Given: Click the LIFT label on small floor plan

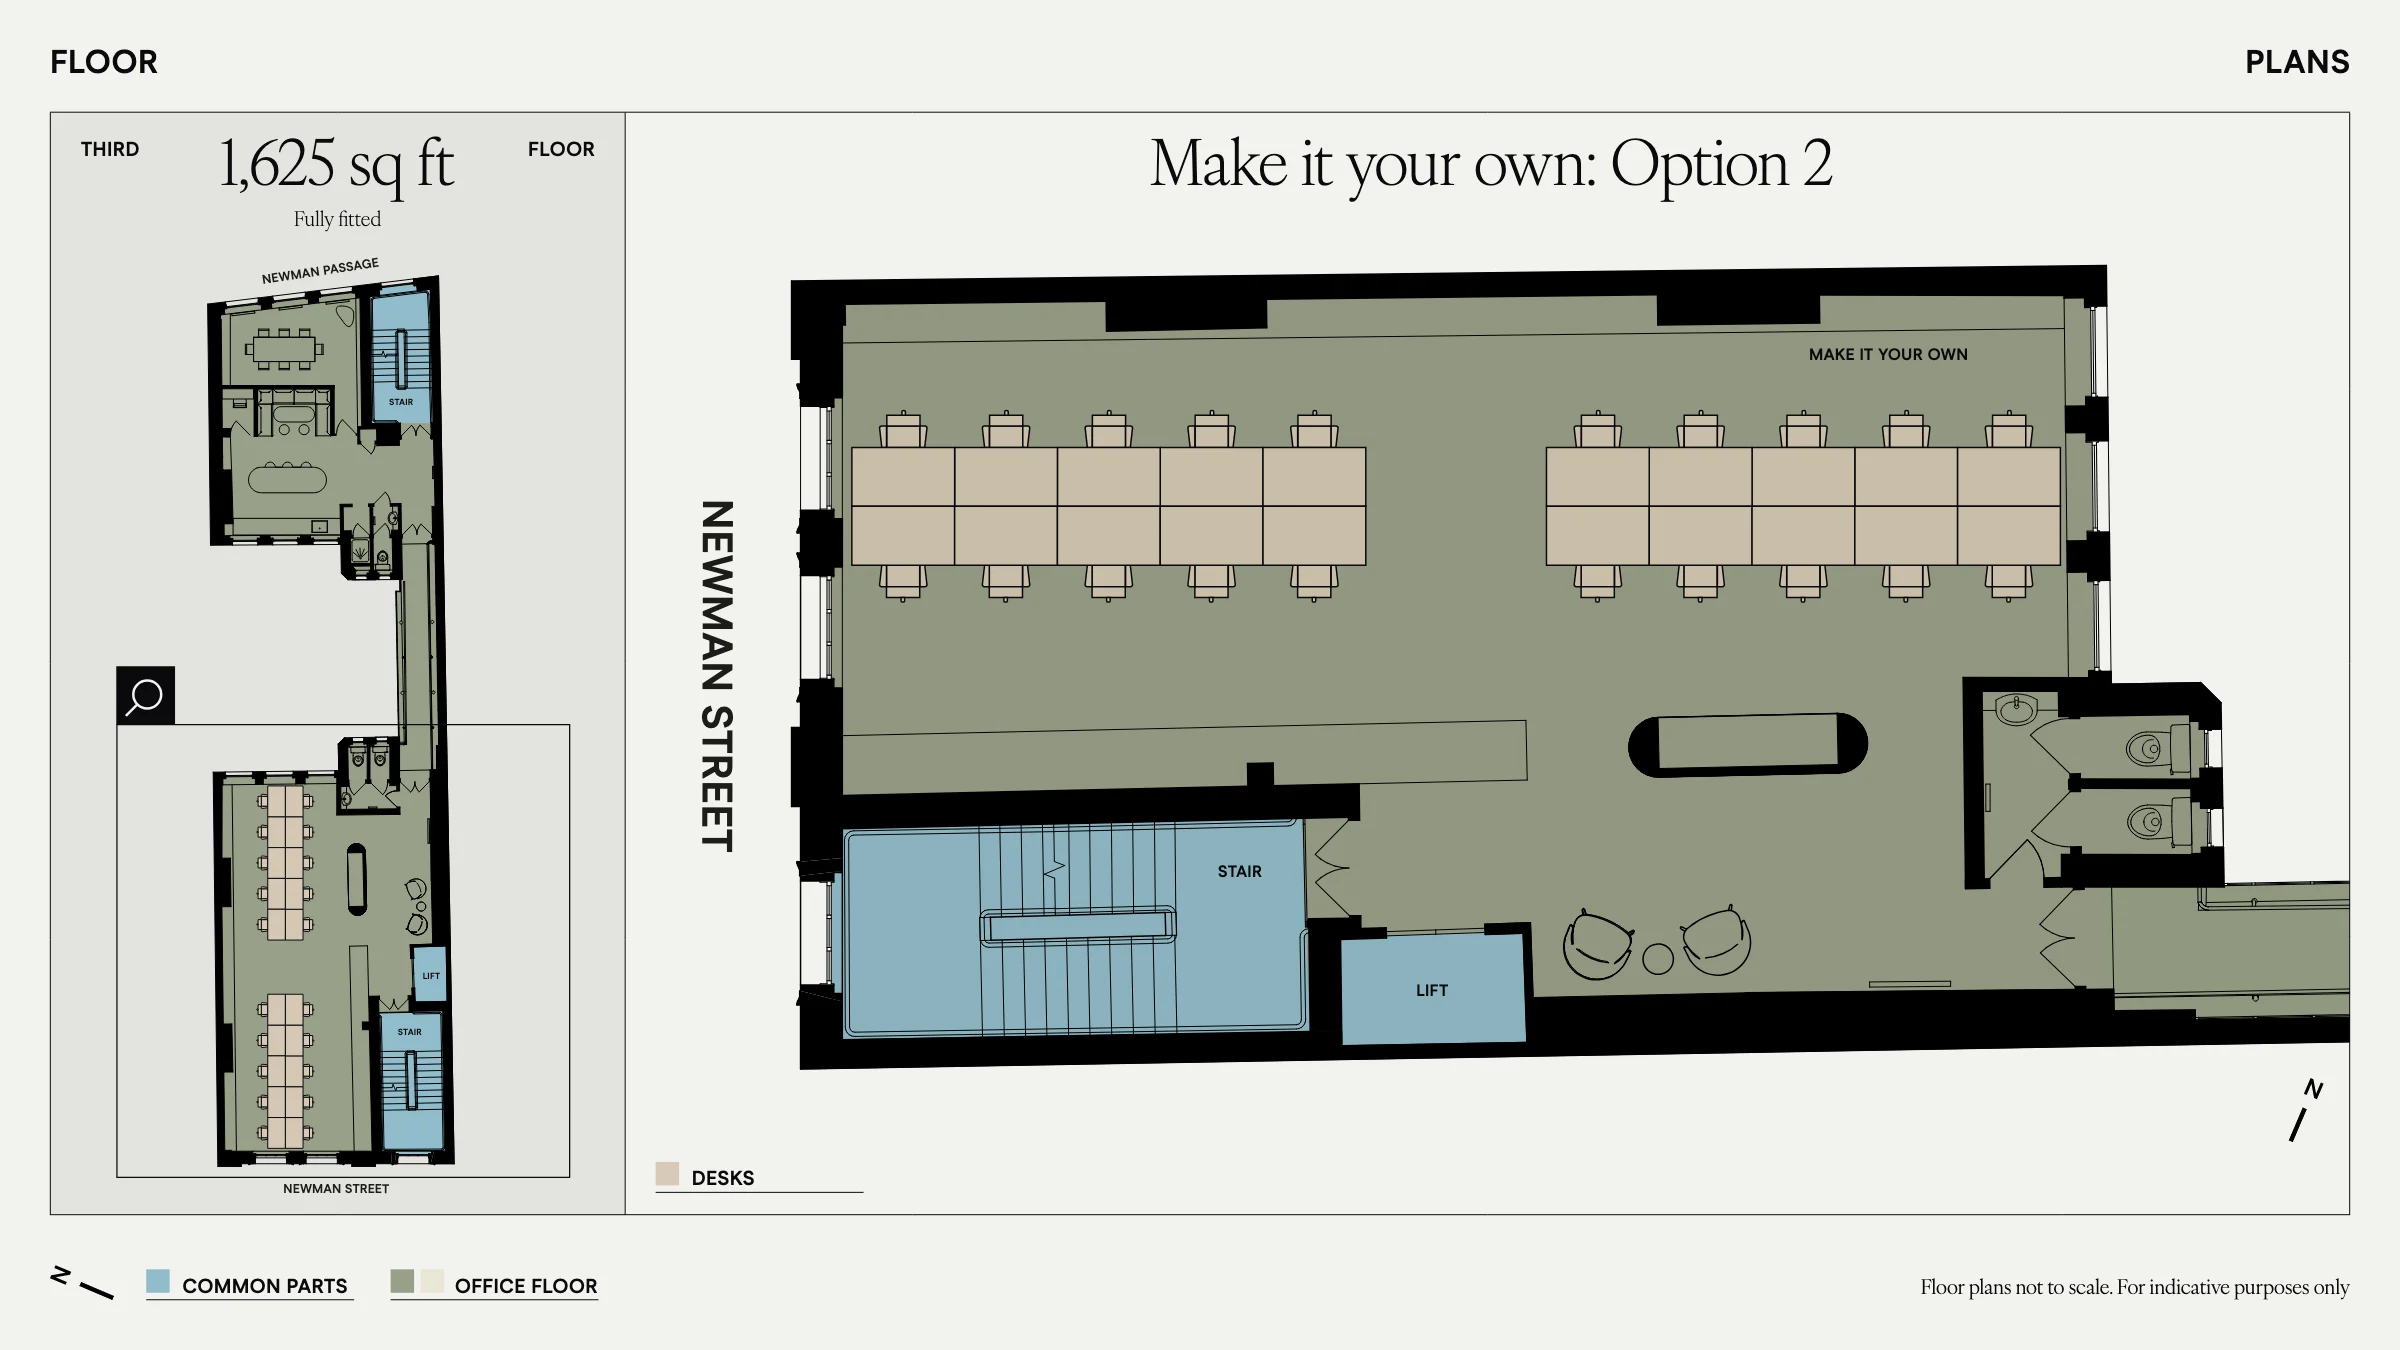Looking at the screenshot, I should point(431,976).
